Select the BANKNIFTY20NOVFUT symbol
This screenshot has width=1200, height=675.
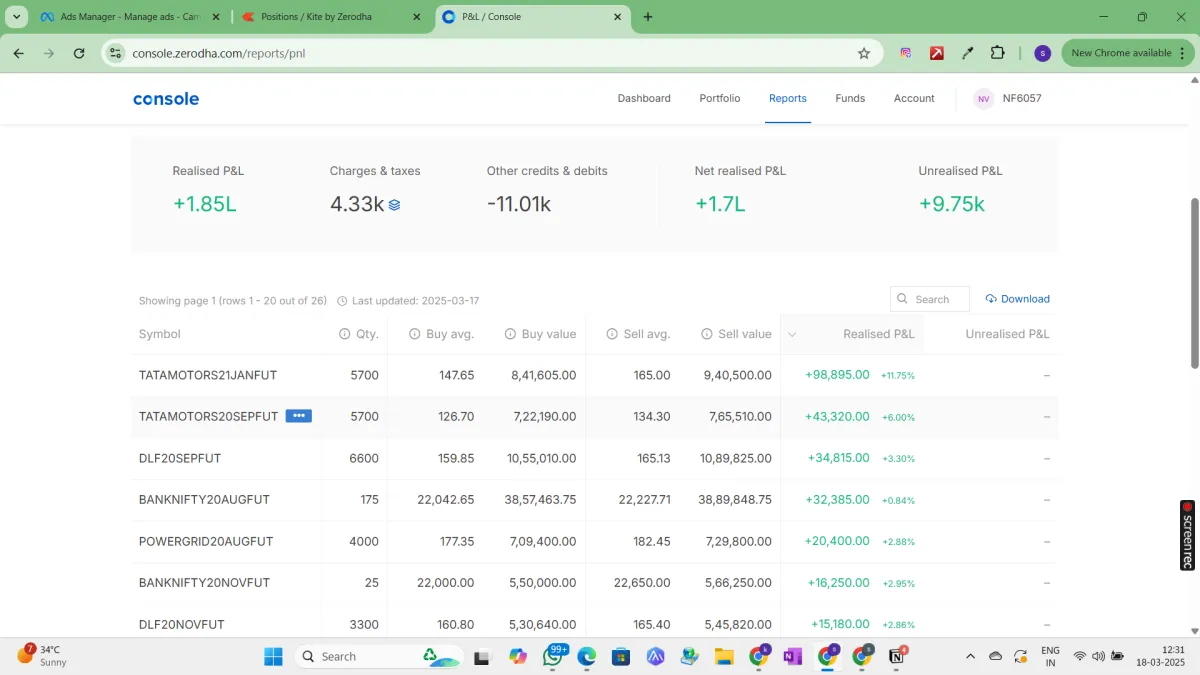click(204, 583)
